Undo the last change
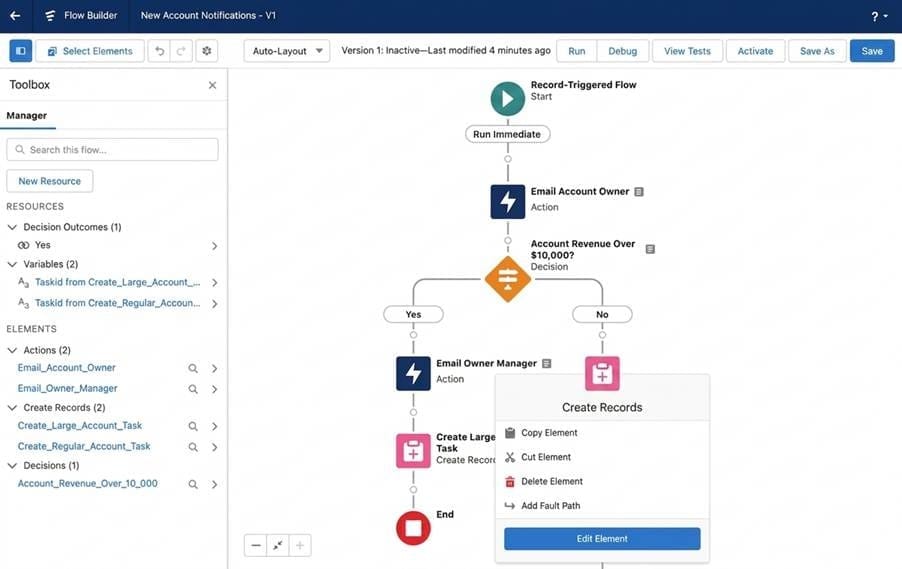Viewport: 902px width, 569px height. (159, 51)
